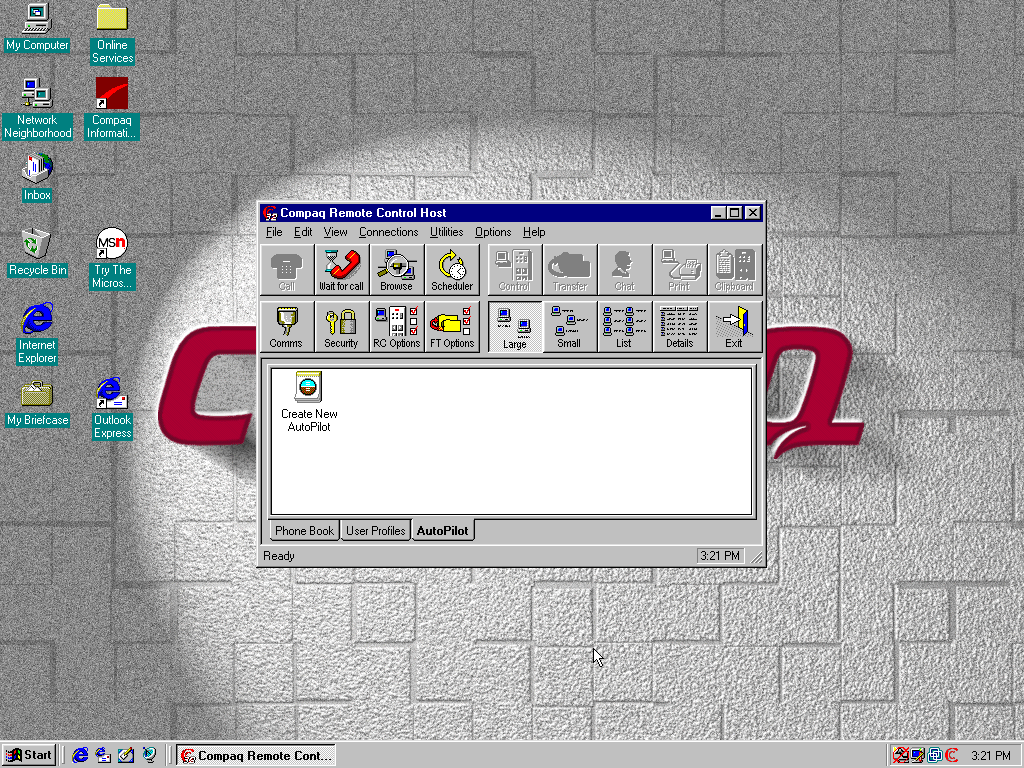Open RC Options

click(396, 326)
